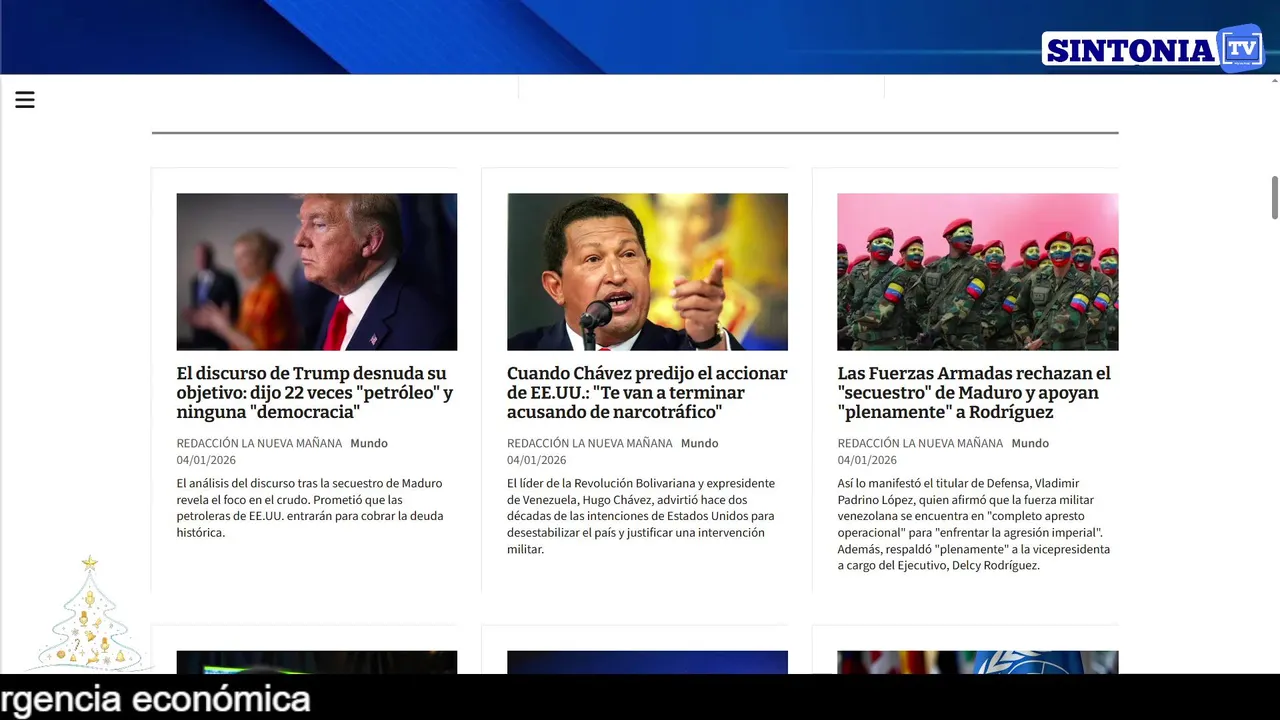Viewport: 1280px width, 720px height.
Task: Click the 'rgencia económica' ticker text
Action: (155, 698)
